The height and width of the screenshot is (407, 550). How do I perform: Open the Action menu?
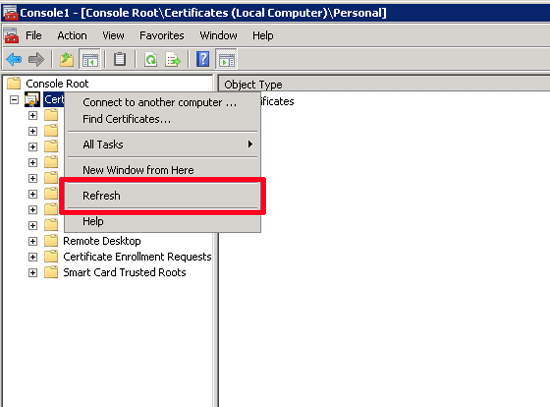pos(72,35)
